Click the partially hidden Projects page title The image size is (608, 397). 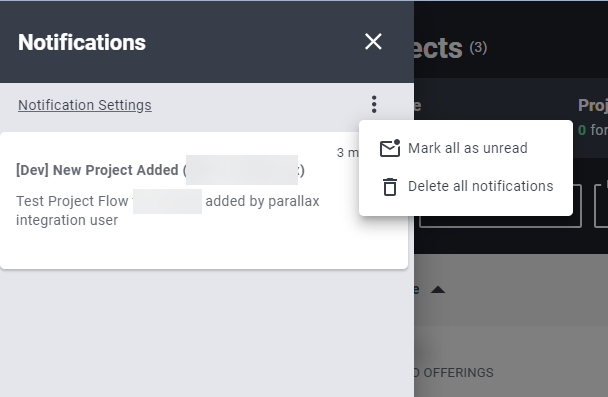pos(438,48)
